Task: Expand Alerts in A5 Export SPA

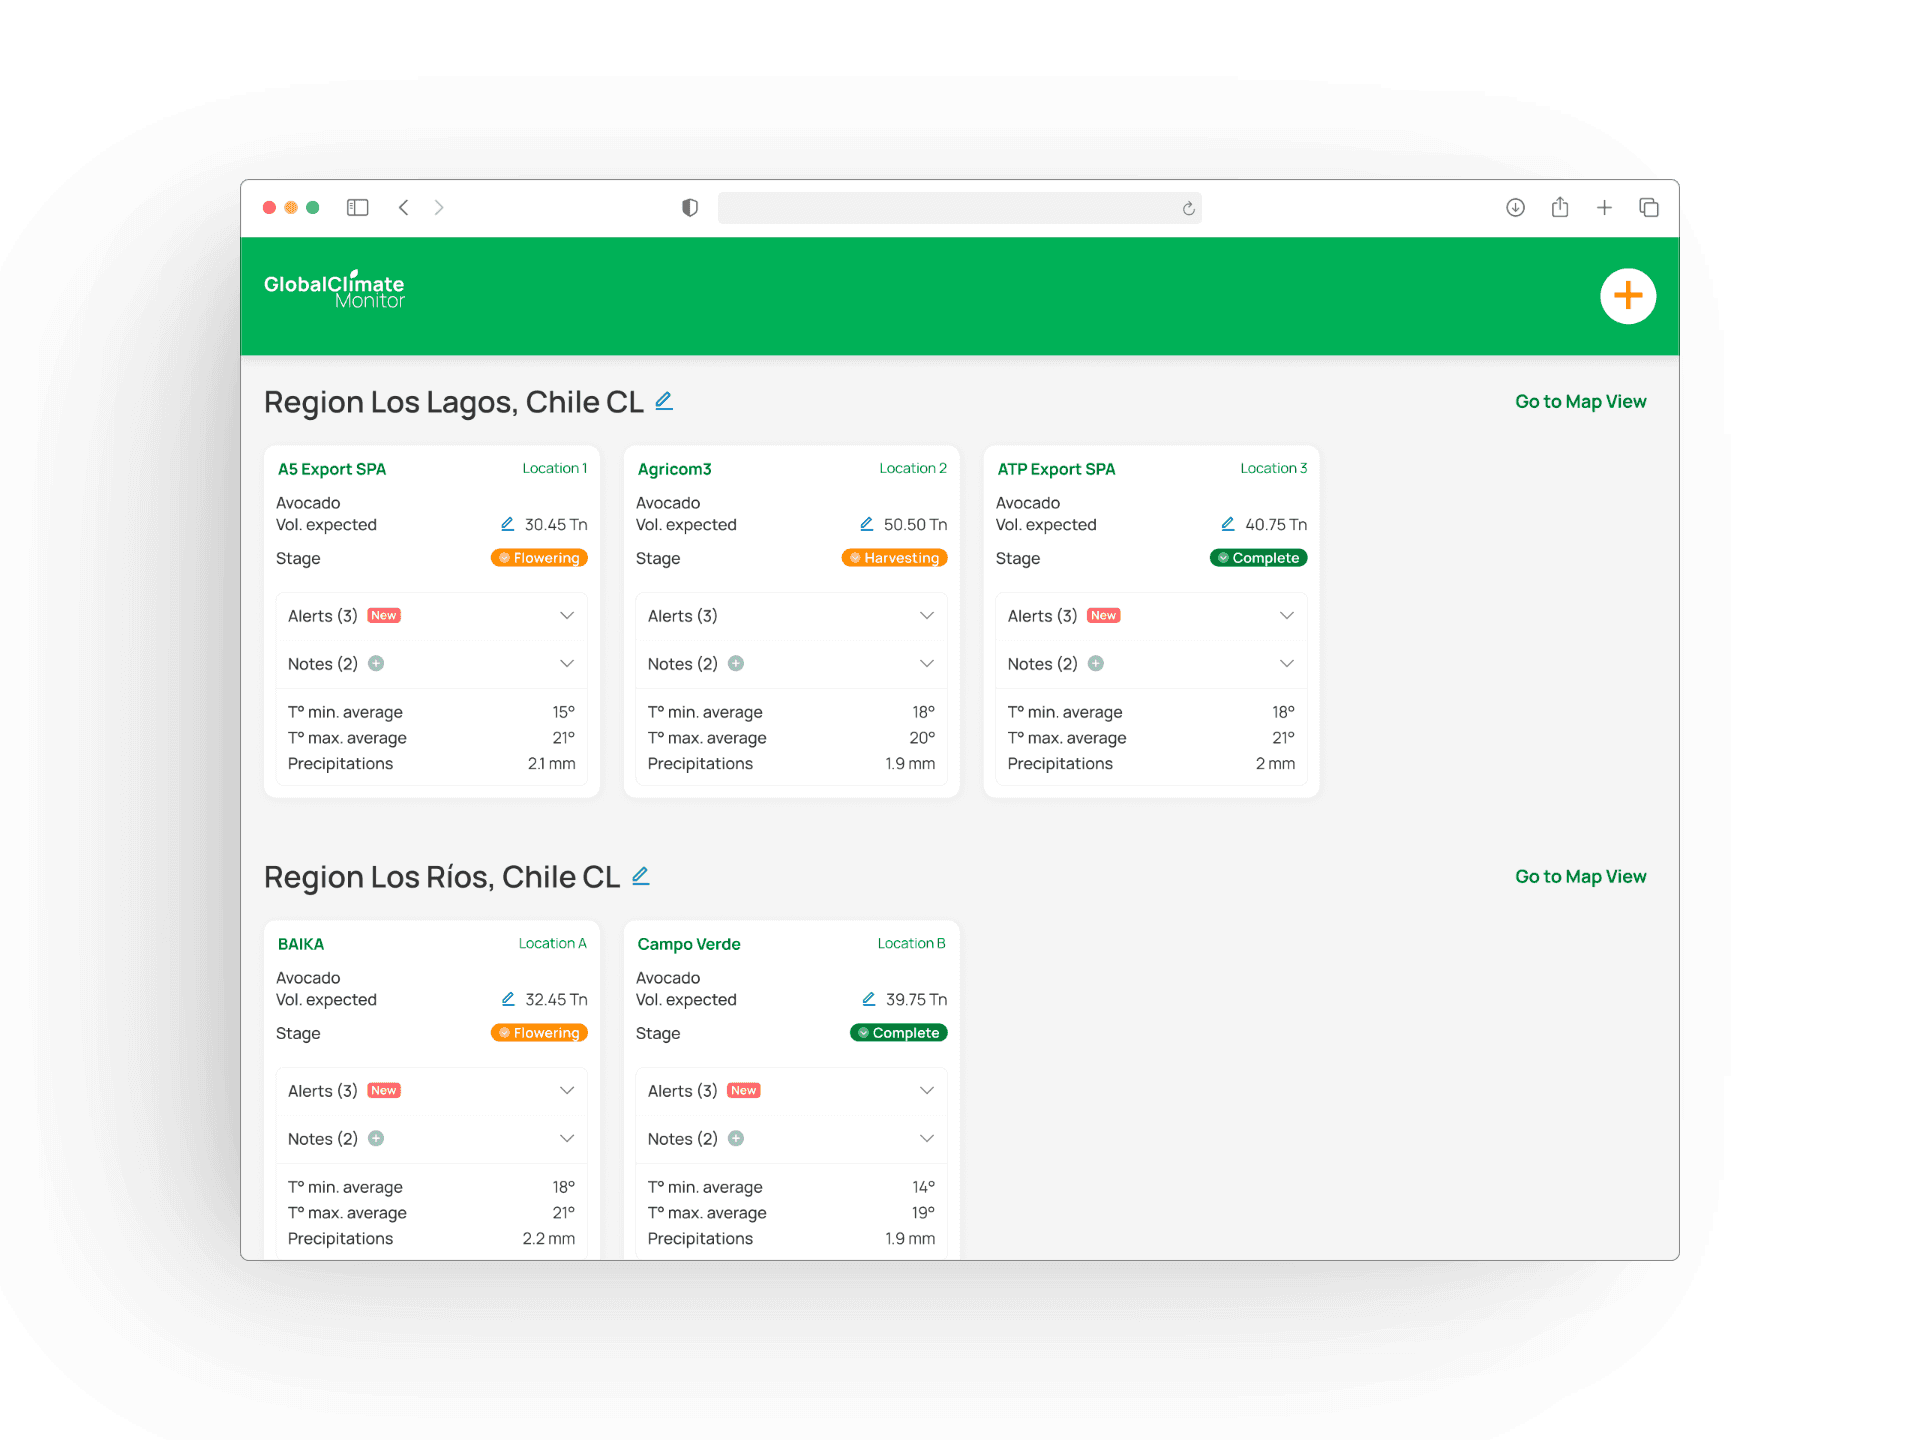Action: click(x=566, y=615)
